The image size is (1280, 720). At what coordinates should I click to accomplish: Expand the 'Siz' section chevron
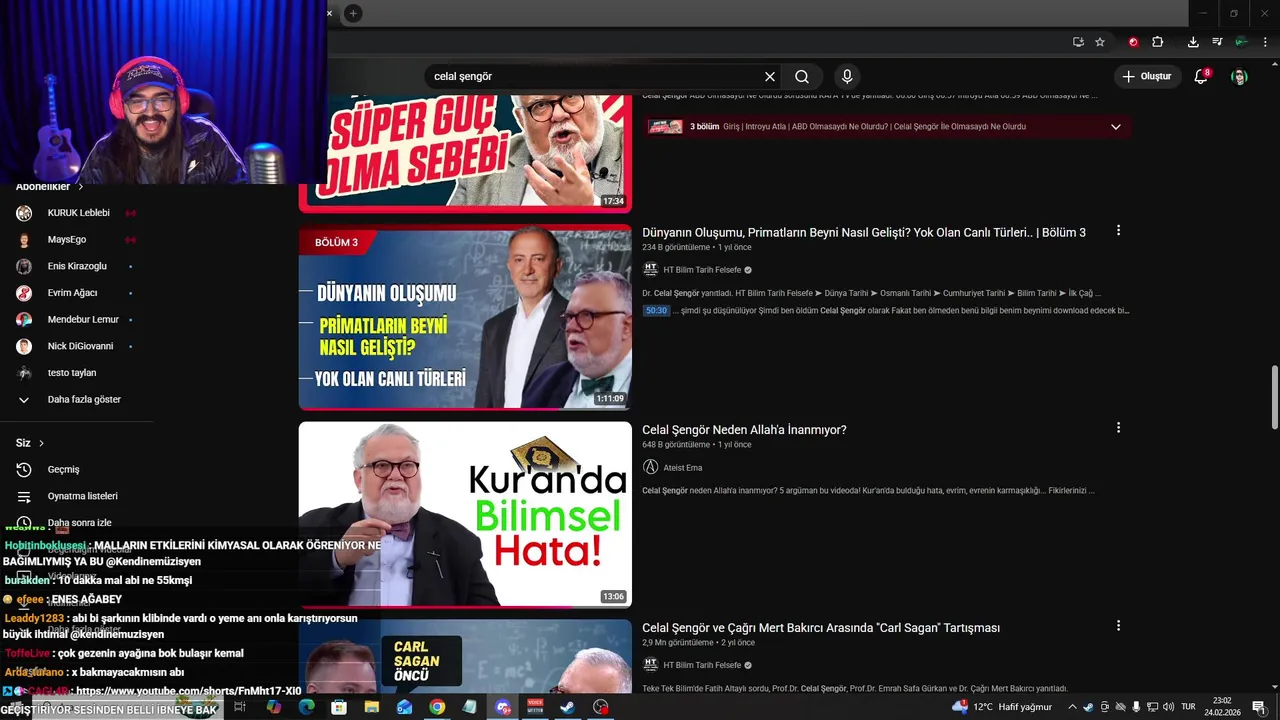41,443
